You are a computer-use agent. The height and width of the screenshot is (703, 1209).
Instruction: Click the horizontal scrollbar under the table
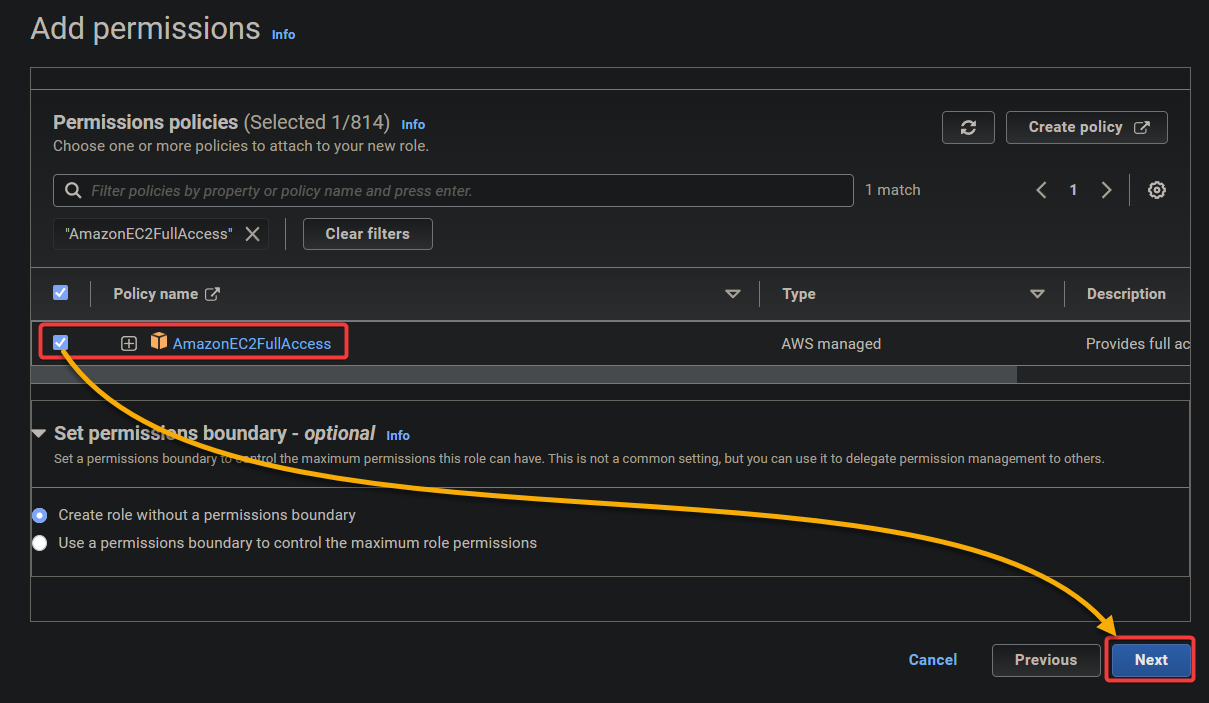524,374
